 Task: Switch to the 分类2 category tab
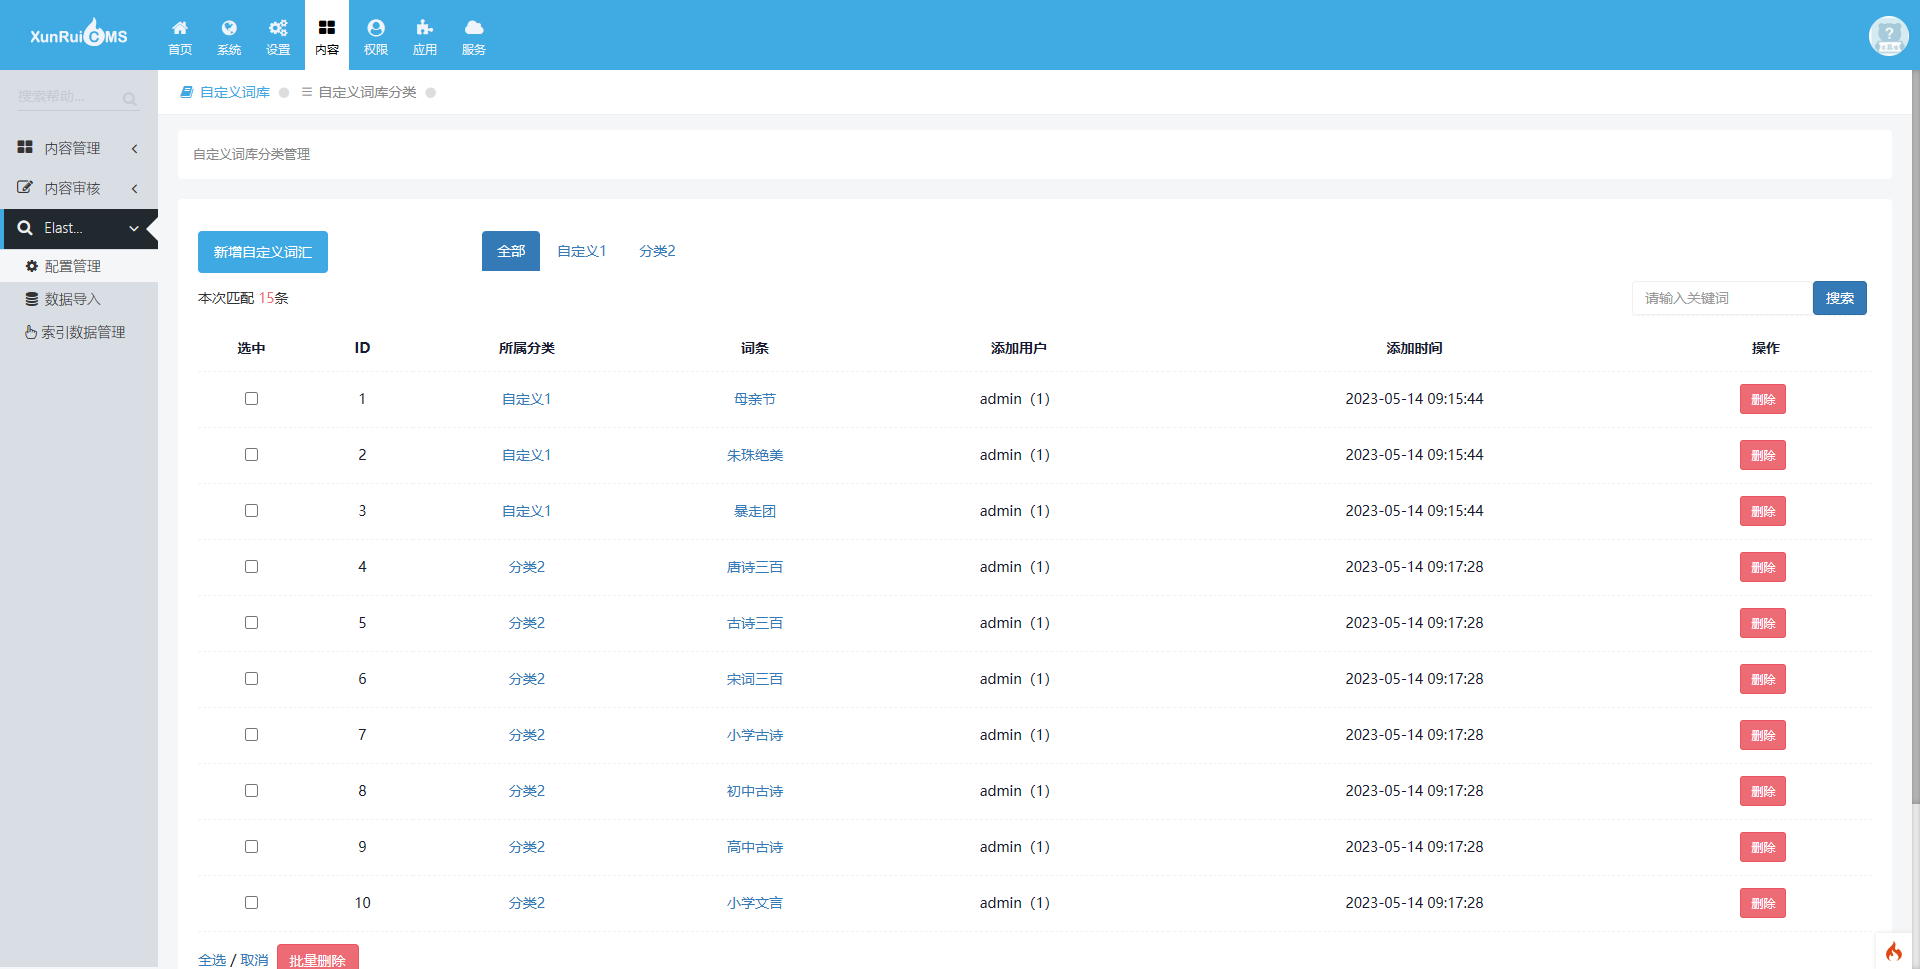pos(657,251)
